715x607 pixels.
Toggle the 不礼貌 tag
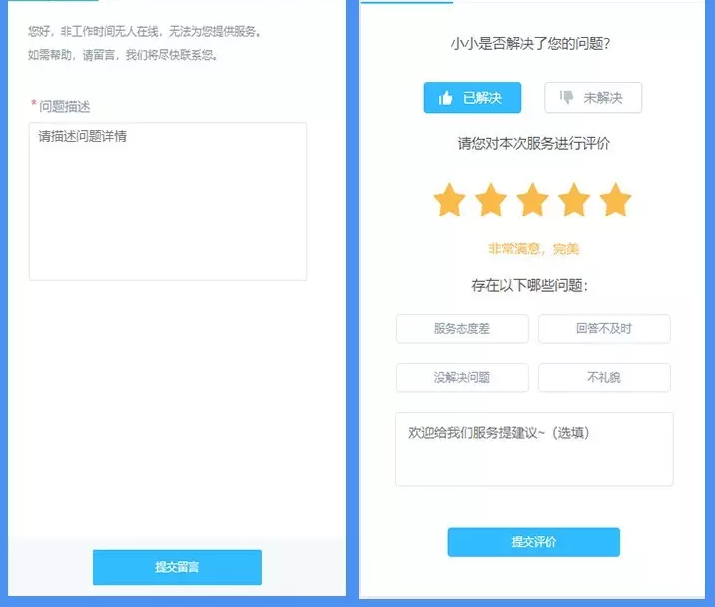coord(604,378)
